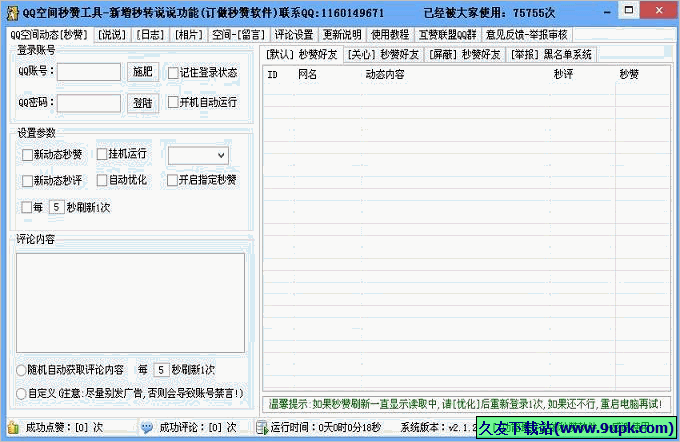Viewport: 680px width, 442px height.
Task: Click the 温馨提示 notice text
Action: point(465,404)
